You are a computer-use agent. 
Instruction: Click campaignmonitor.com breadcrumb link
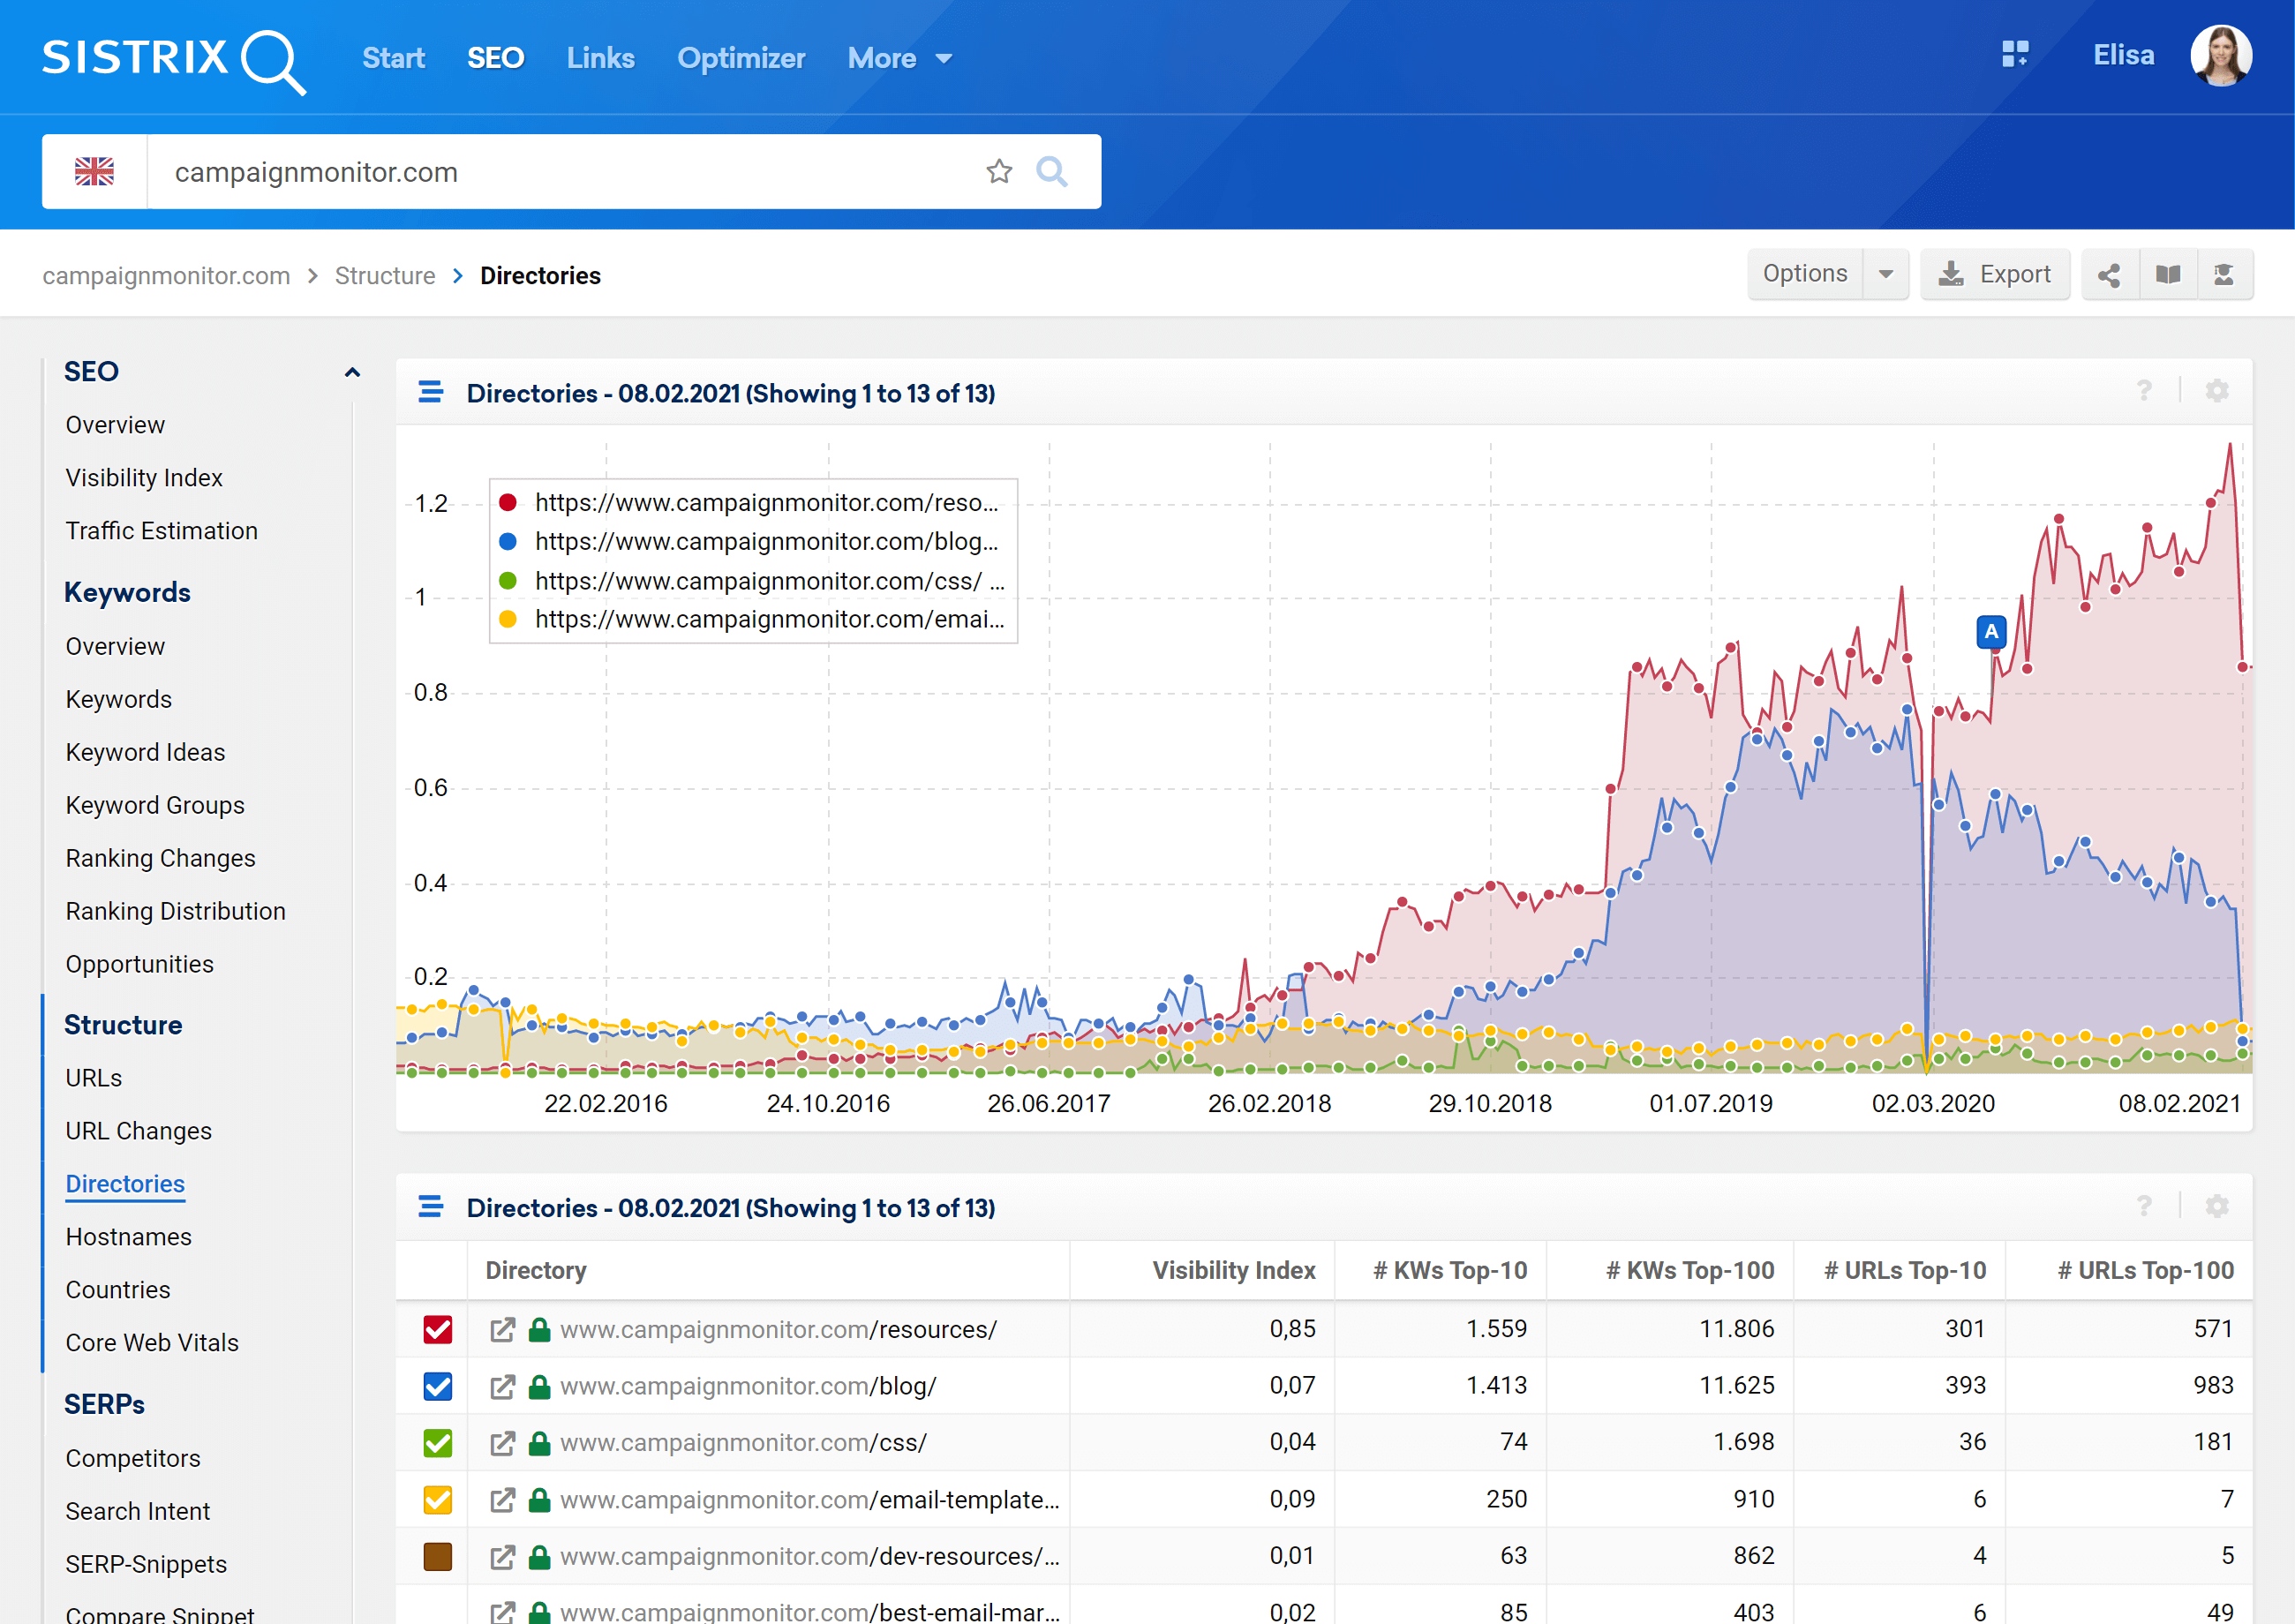166,276
